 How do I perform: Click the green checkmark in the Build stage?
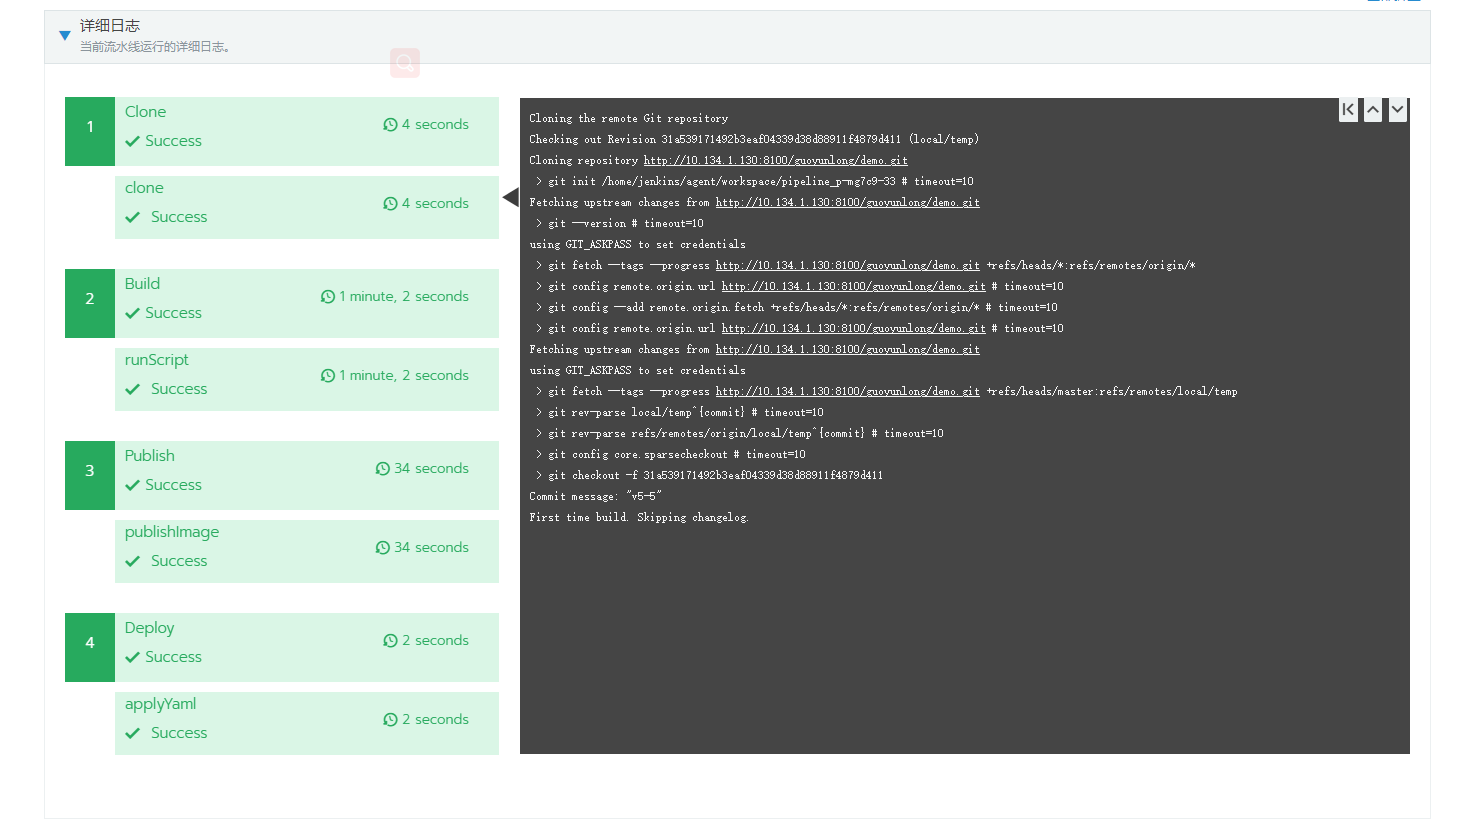(132, 314)
